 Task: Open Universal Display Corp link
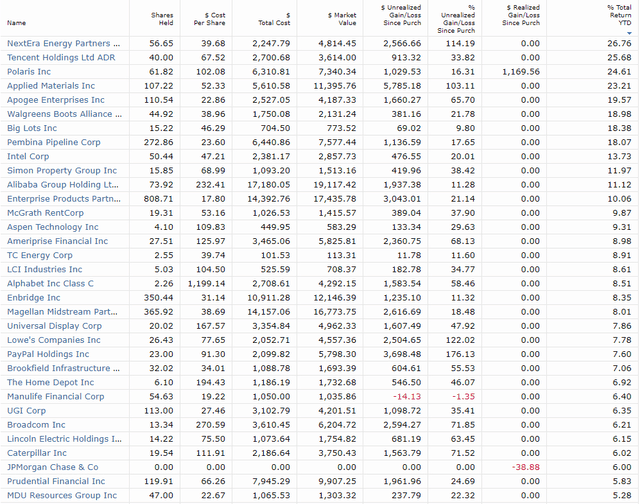pyautogui.click(x=54, y=326)
